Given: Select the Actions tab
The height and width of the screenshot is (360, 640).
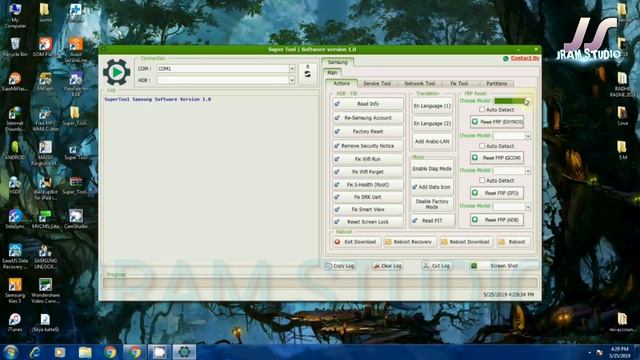Looking at the screenshot, I should (x=341, y=83).
